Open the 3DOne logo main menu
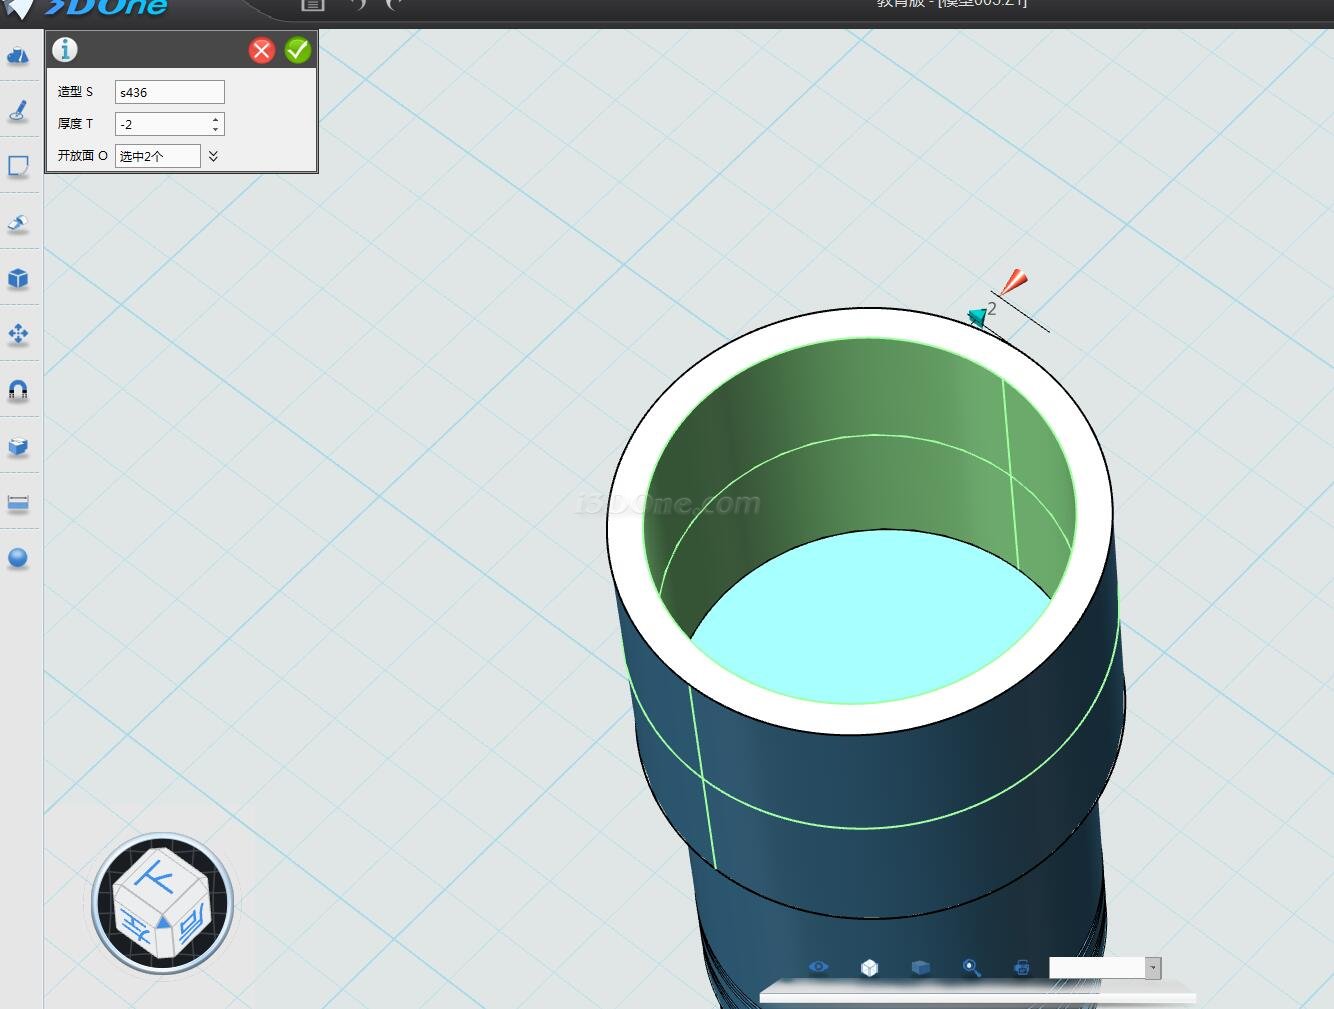Viewport: 1334px width, 1009px height. (100, 8)
